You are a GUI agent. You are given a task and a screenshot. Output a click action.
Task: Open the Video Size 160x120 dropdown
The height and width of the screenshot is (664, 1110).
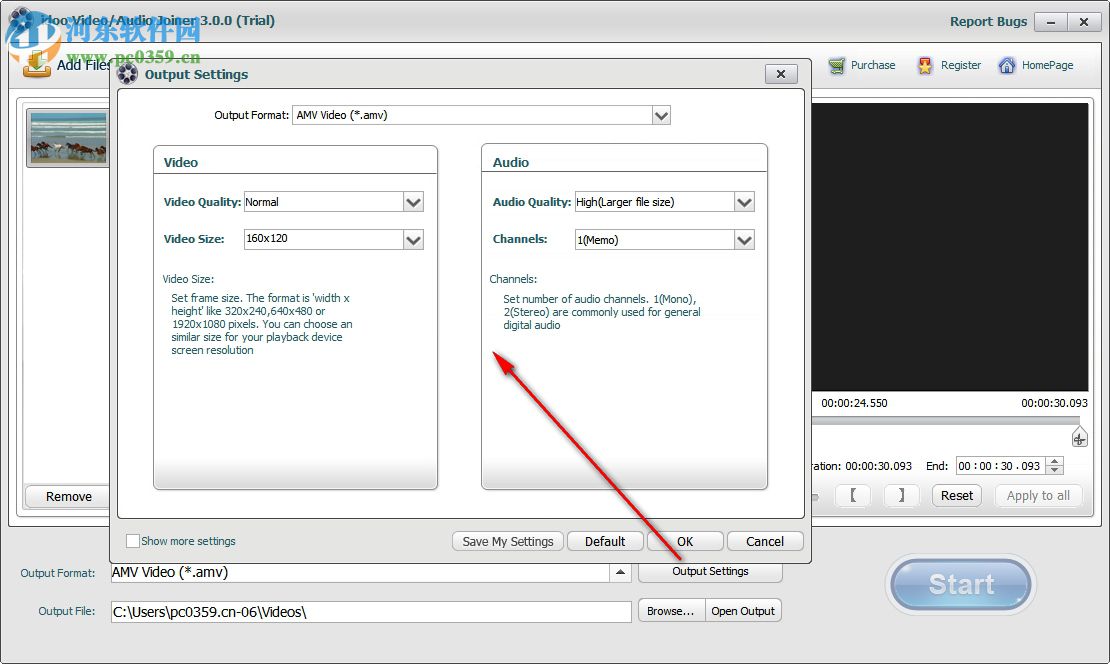(x=413, y=240)
